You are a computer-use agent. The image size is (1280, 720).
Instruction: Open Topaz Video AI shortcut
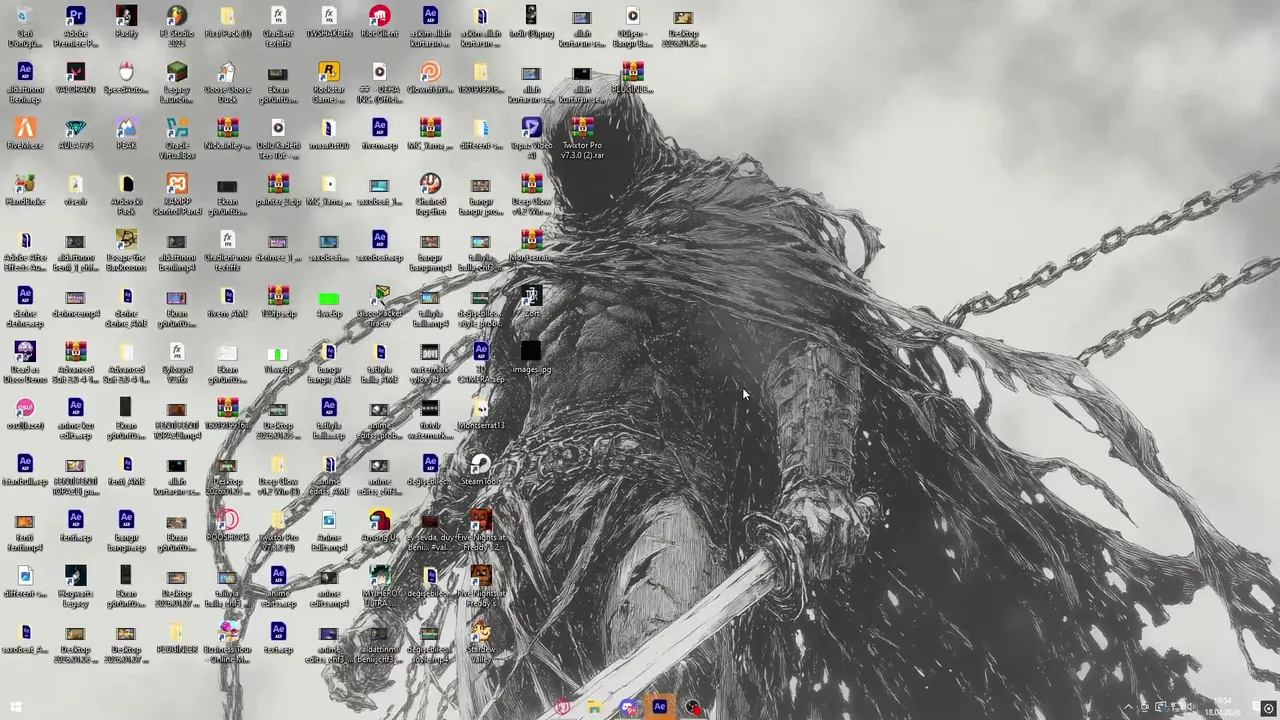[531, 139]
